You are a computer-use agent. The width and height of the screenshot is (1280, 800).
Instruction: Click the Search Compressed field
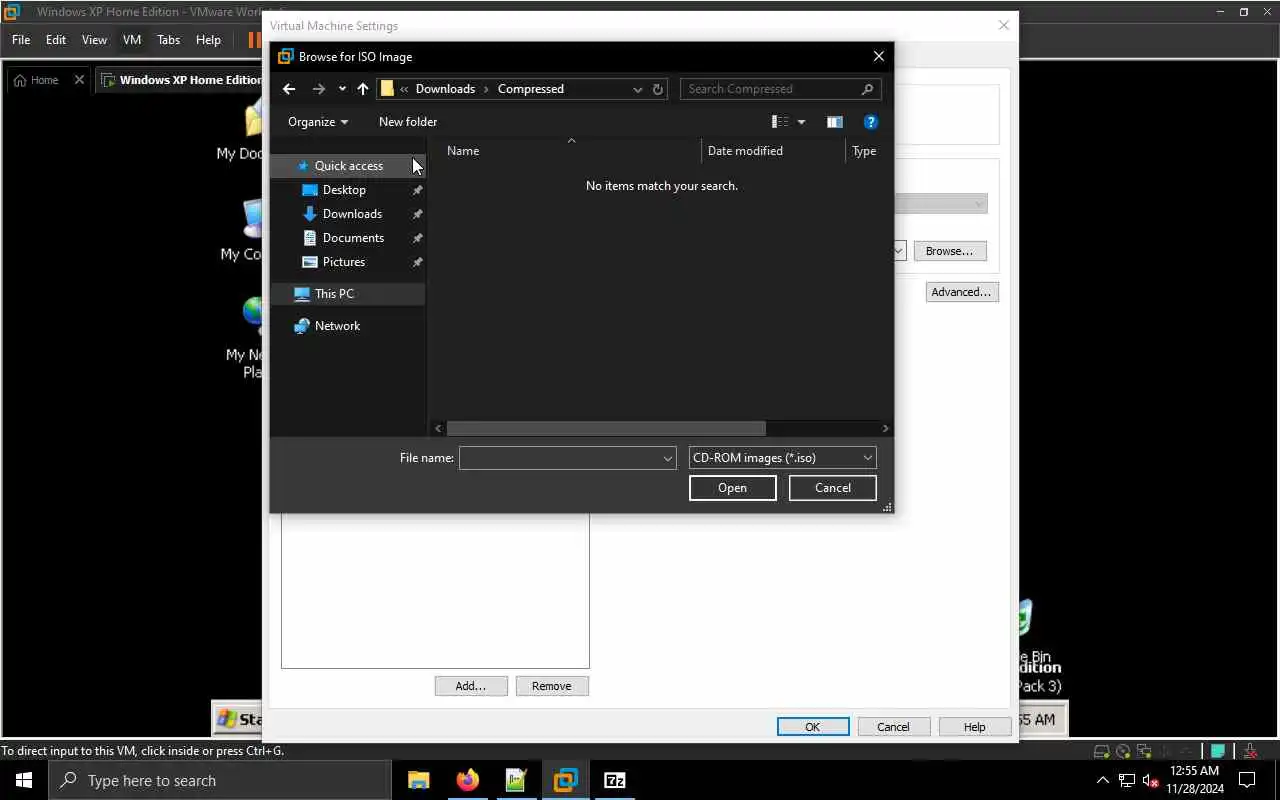[x=770, y=89]
